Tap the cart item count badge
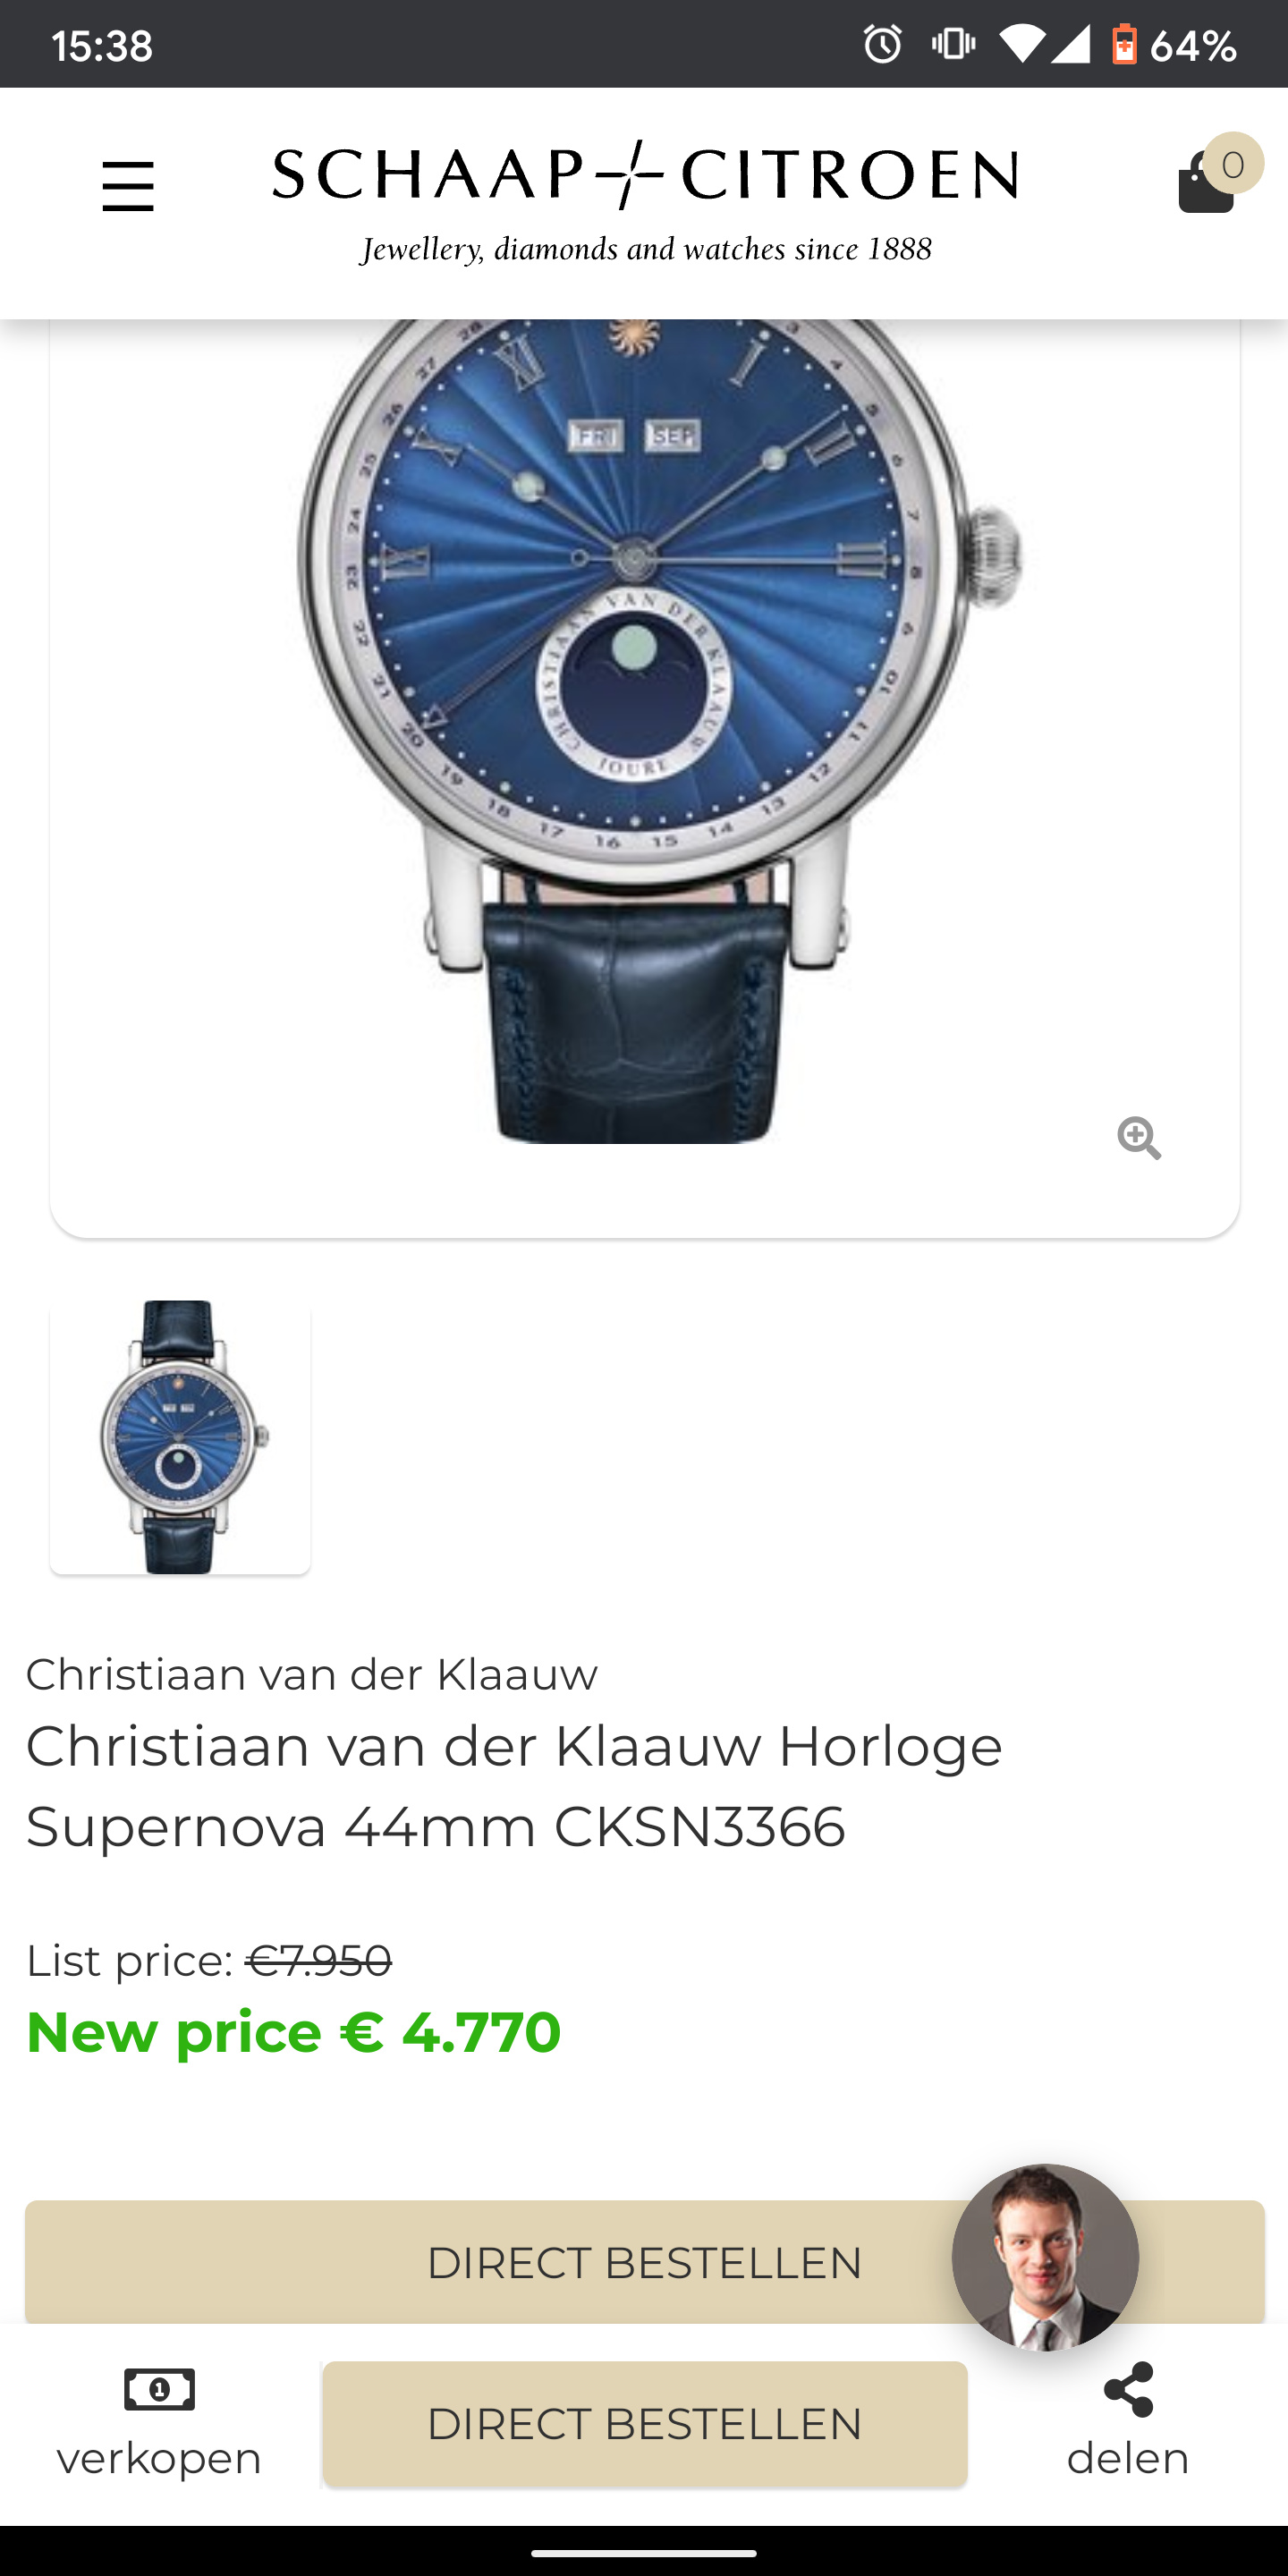The height and width of the screenshot is (2576, 1288). point(1233,164)
